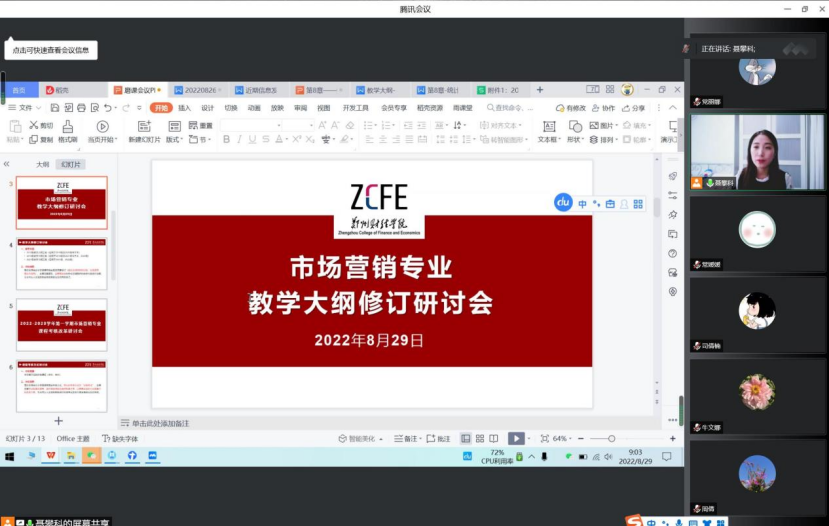Switch to the Outline (大纲) panel tab
Image resolution: width=829 pixels, height=526 pixels.
pos(42,164)
